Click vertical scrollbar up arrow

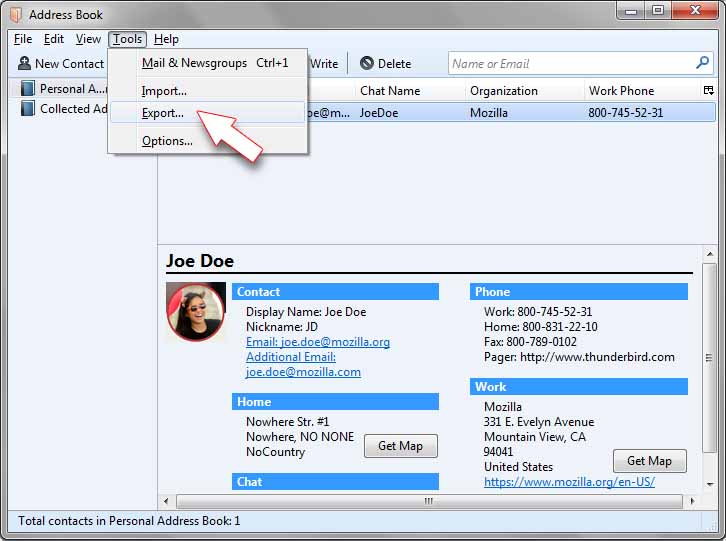(x=709, y=254)
